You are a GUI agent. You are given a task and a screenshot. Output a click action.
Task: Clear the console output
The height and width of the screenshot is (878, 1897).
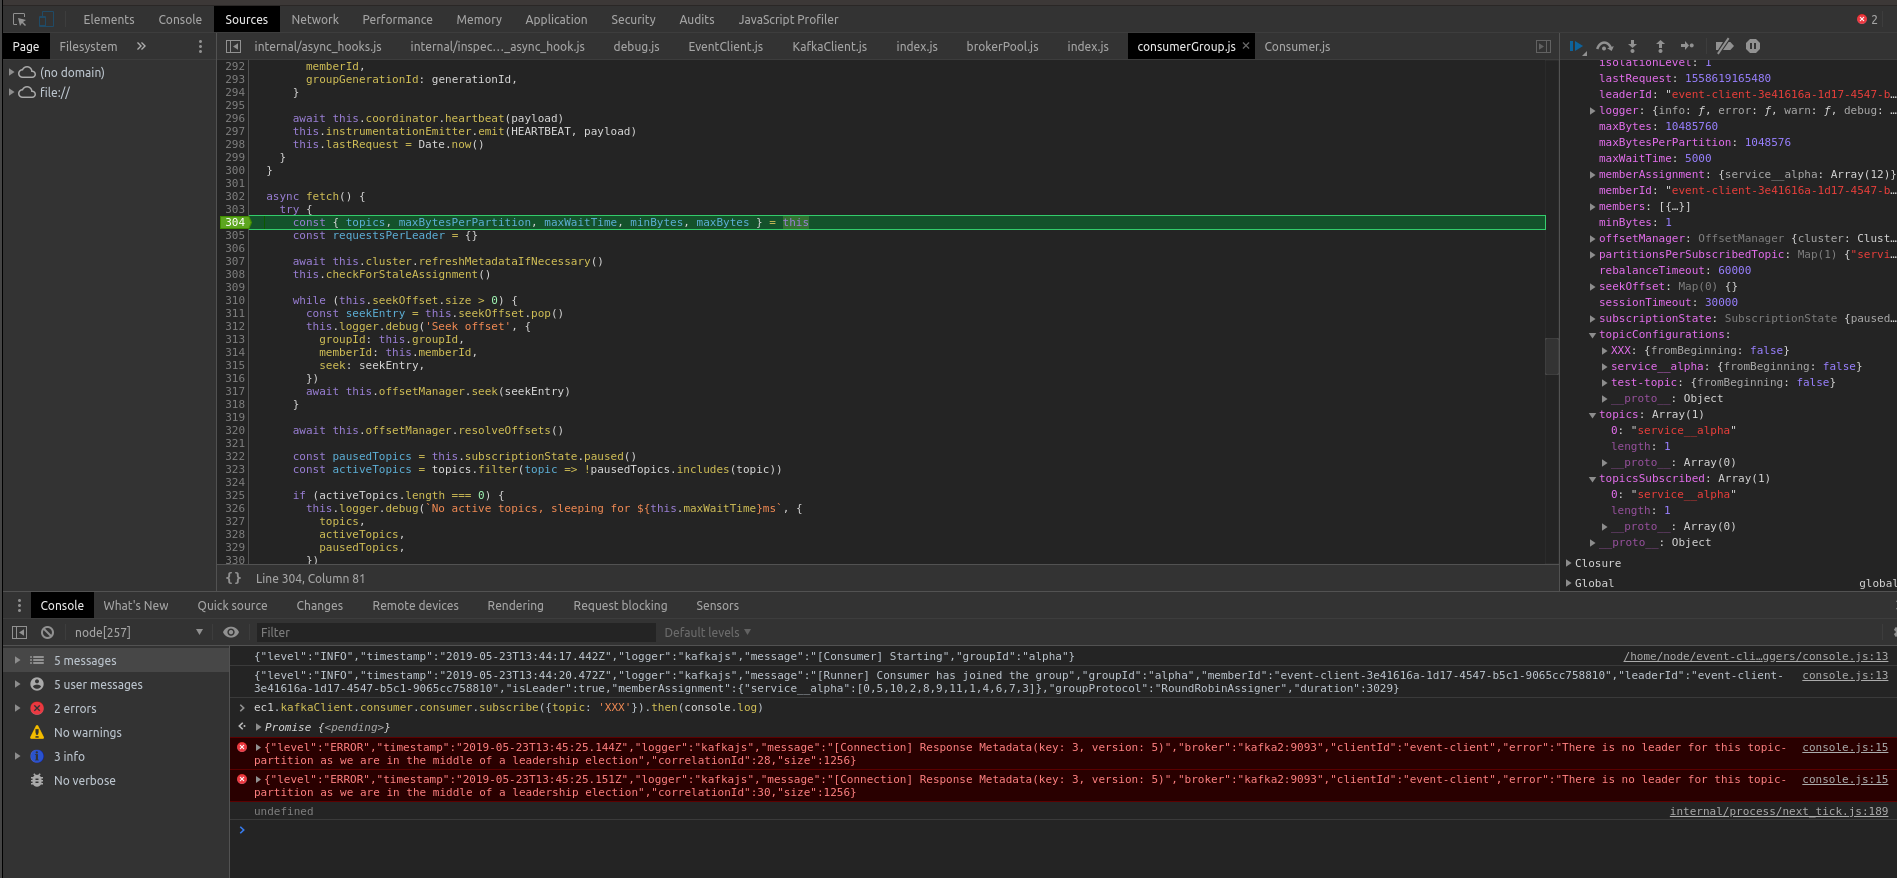coord(47,632)
